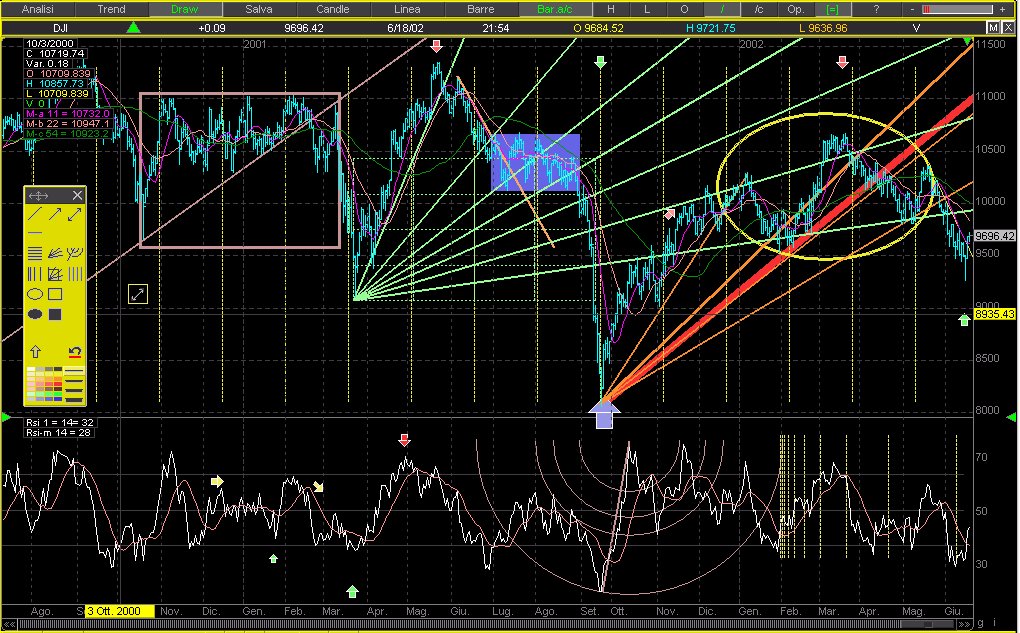Select the double-headed arrow tool
Screen dimensions: 1020x633
(74, 214)
